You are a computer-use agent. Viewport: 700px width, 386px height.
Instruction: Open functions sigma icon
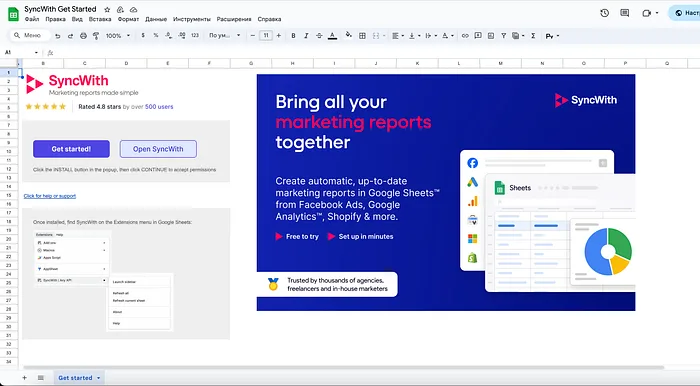pos(533,36)
